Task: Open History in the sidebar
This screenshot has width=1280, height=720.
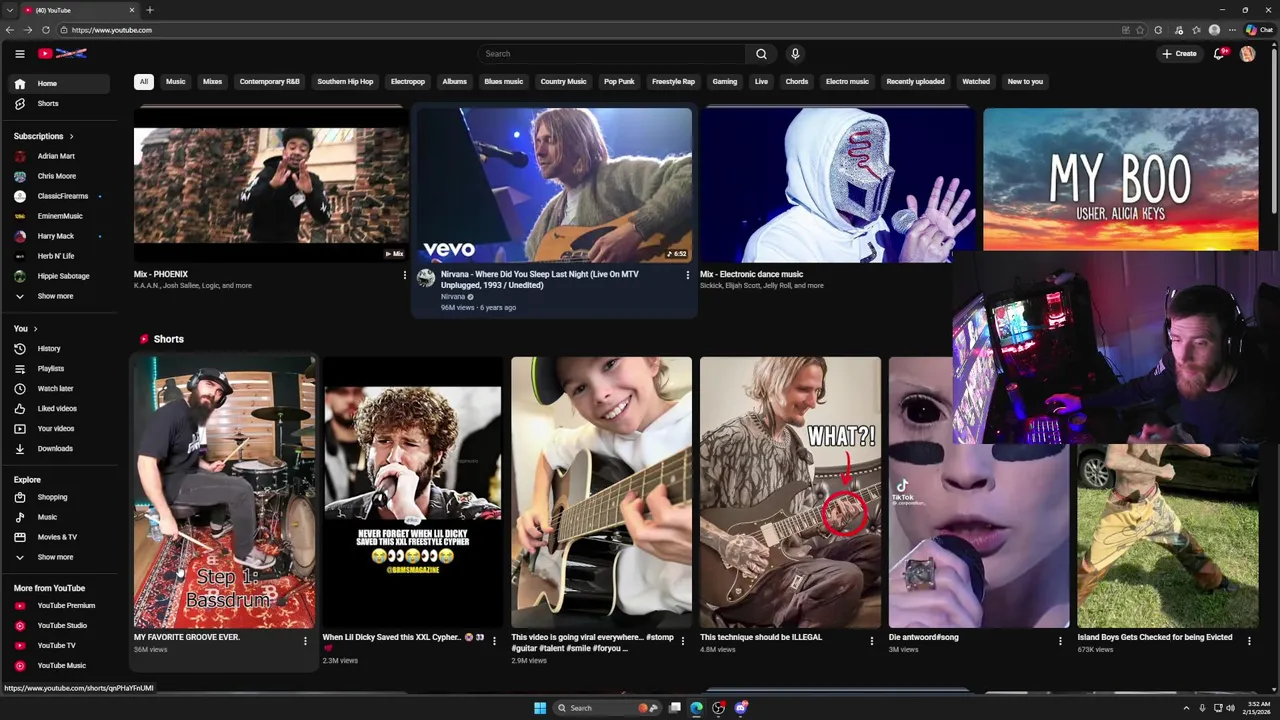Action: 57,349
